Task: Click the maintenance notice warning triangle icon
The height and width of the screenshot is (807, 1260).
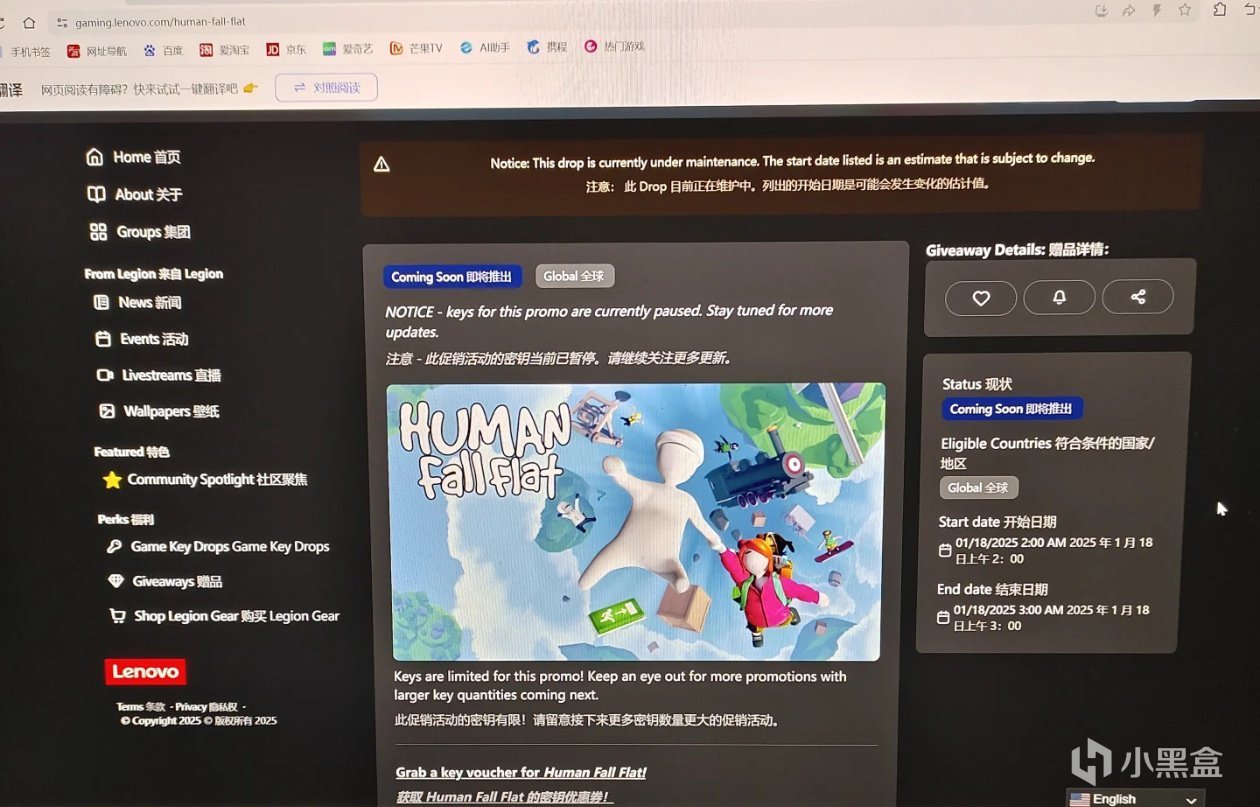Action: coord(381,165)
